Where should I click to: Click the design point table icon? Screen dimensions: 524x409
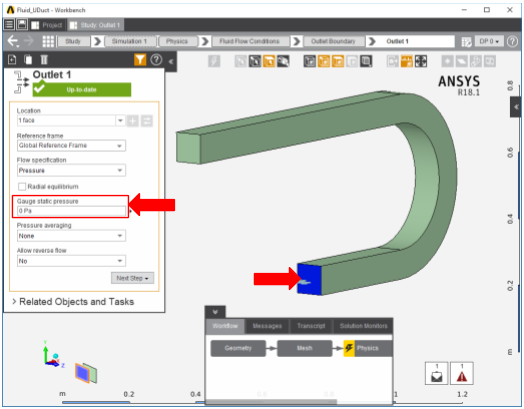(x=466, y=42)
